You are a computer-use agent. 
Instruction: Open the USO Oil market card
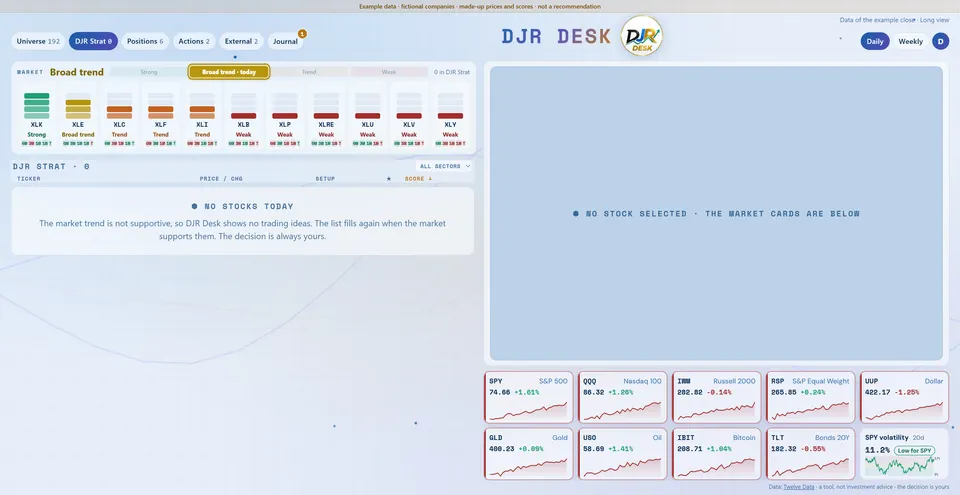(x=623, y=454)
